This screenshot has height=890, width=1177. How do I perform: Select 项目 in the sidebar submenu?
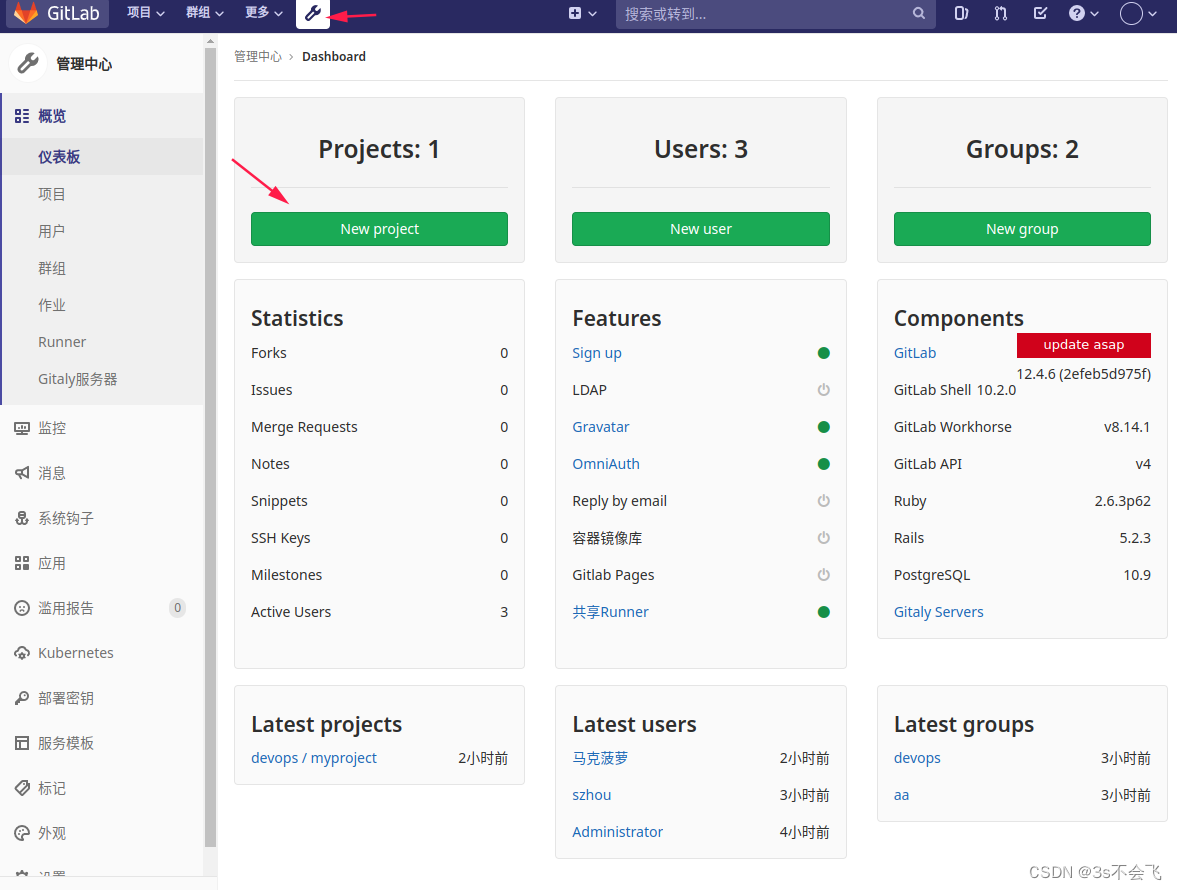[103, 194]
